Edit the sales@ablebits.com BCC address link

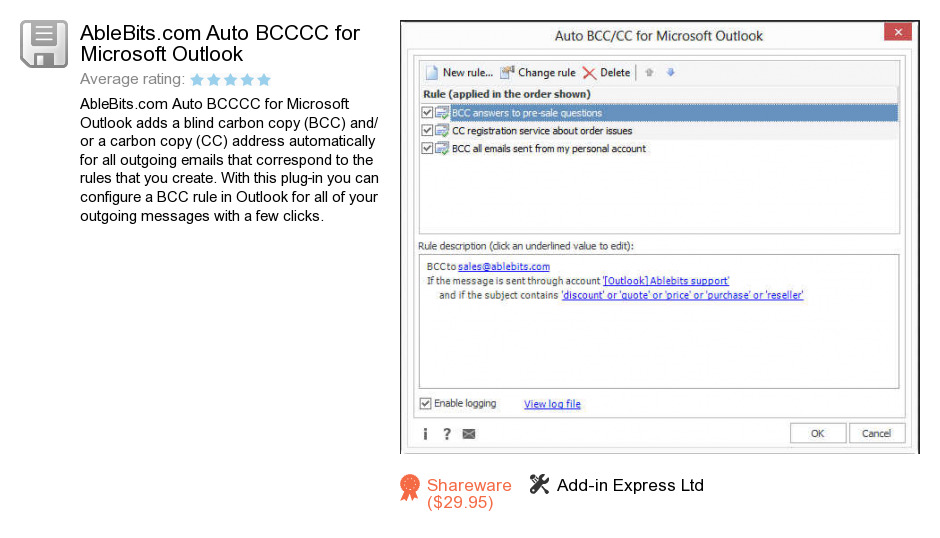click(504, 266)
